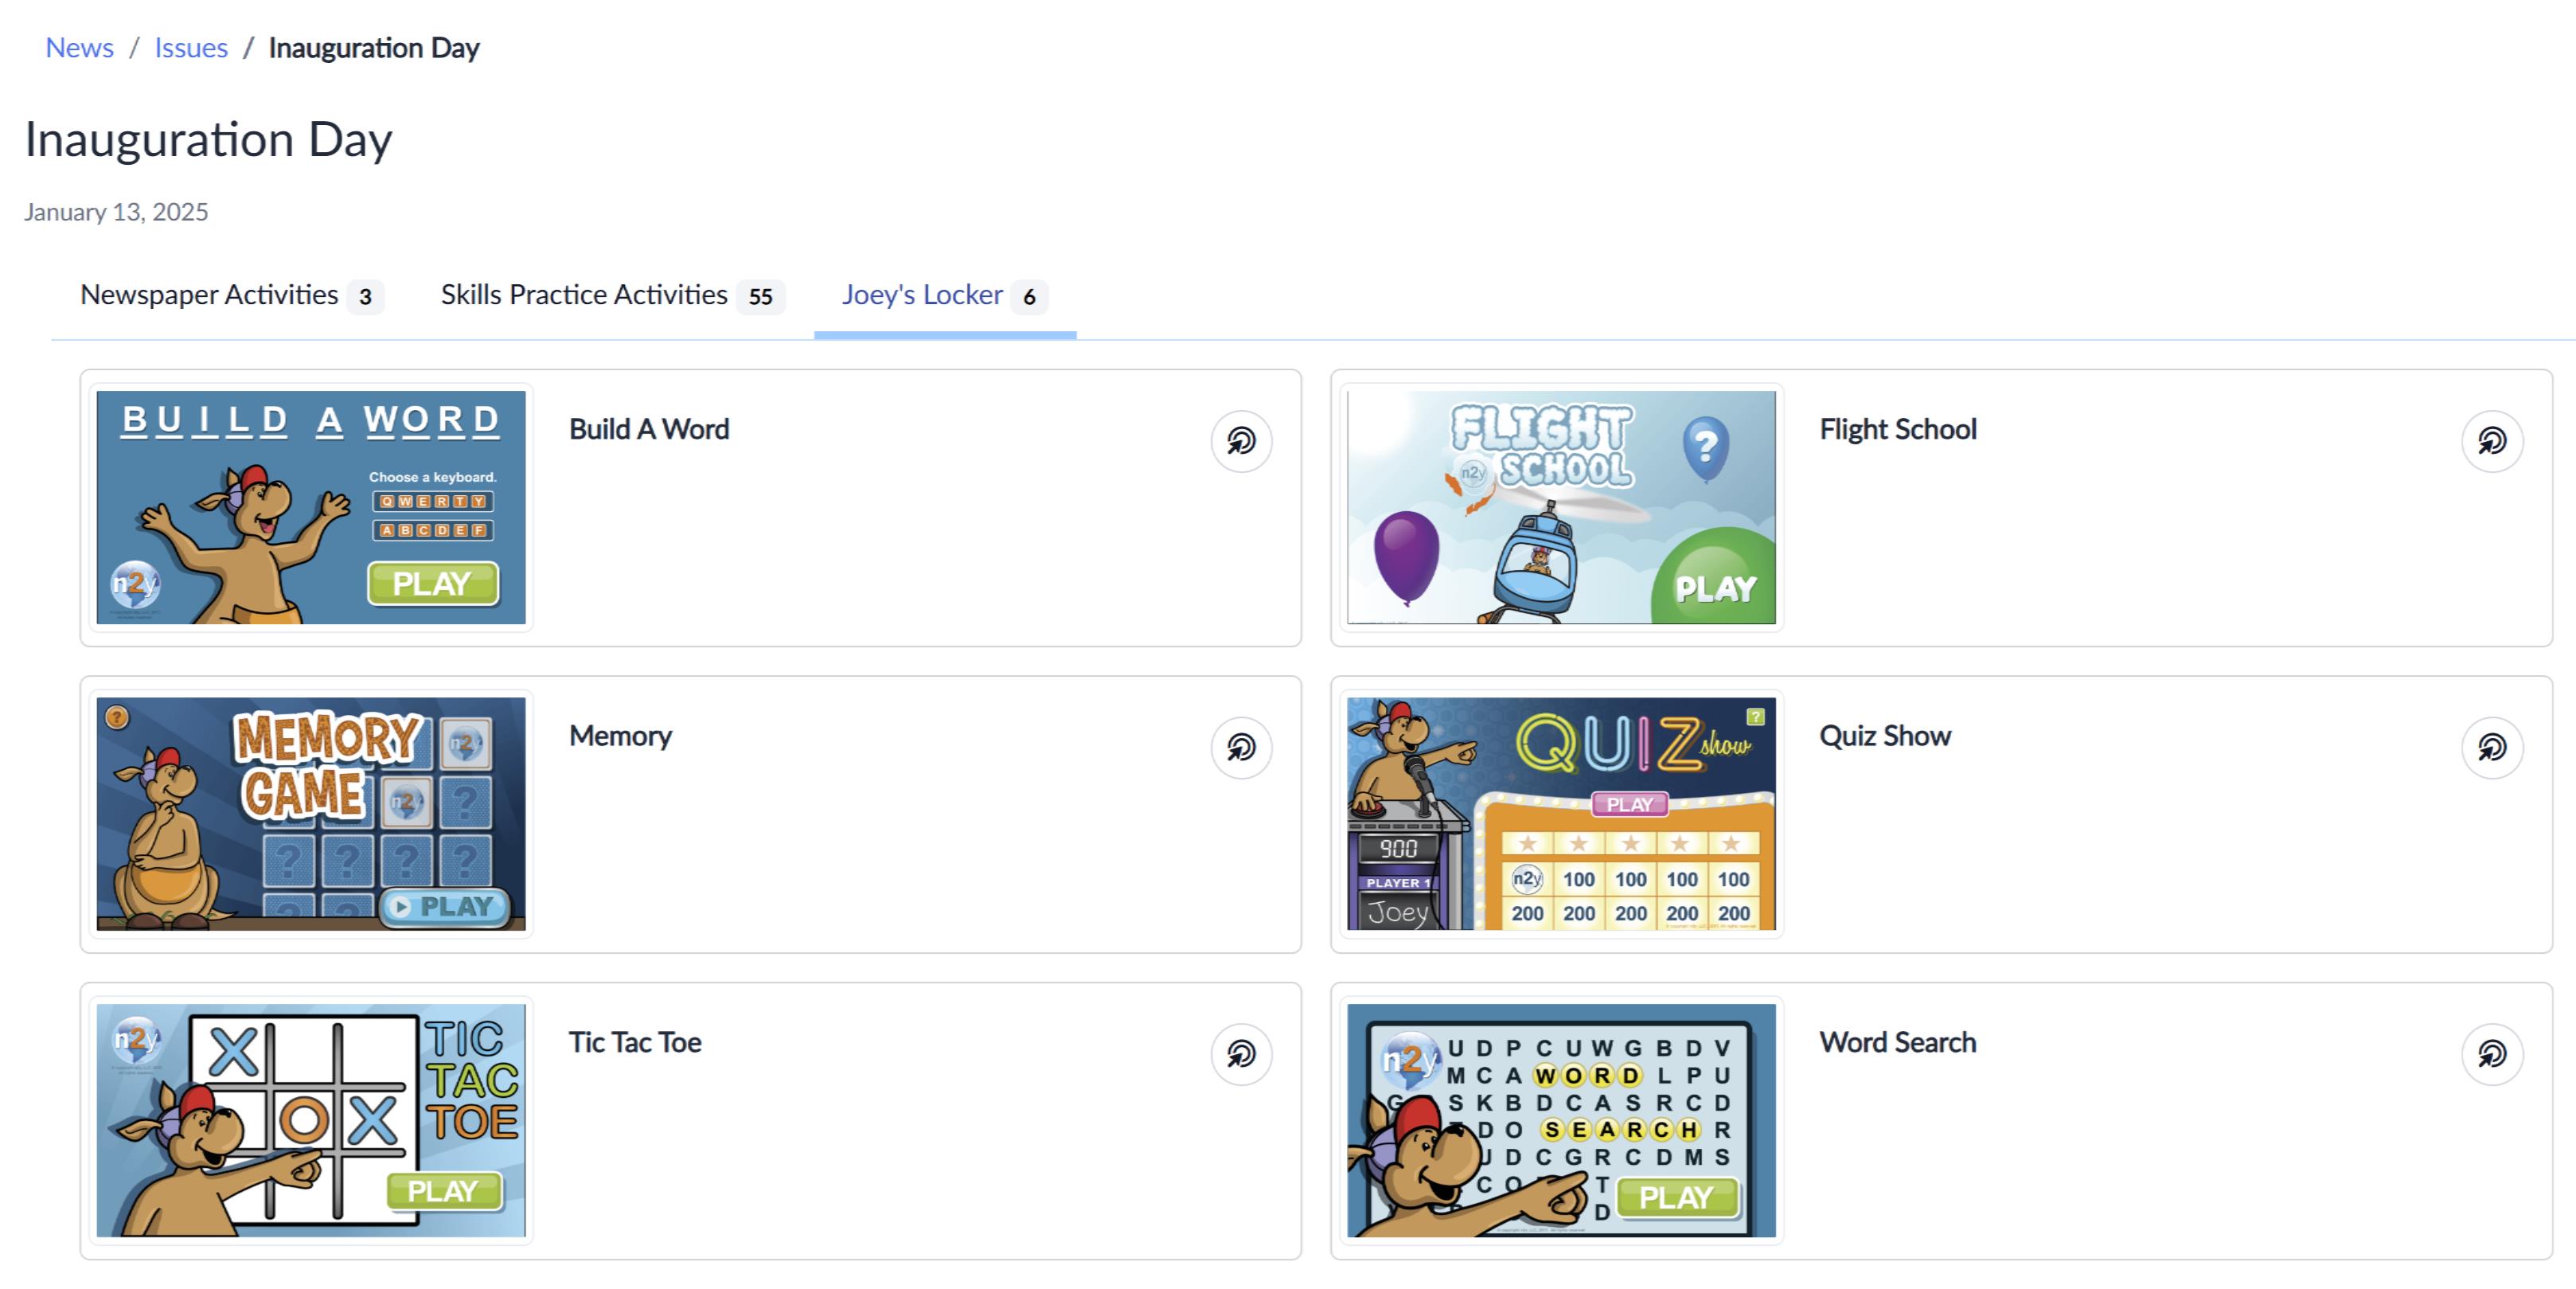The height and width of the screenshot is (1289, 2576).
Task: Click the target icon on the Memory card
Action: pyautogui.click(x=1241, y=747)
